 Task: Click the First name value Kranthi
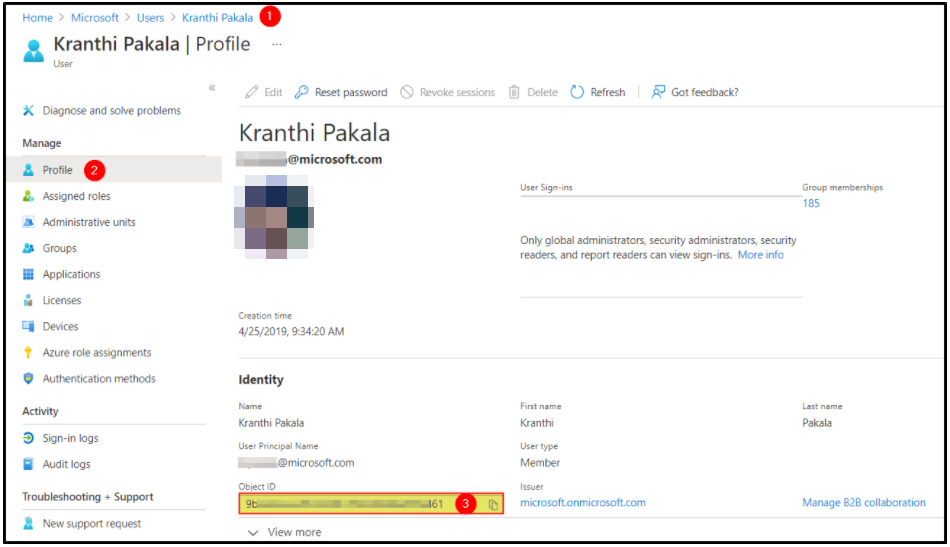point(537,423)
